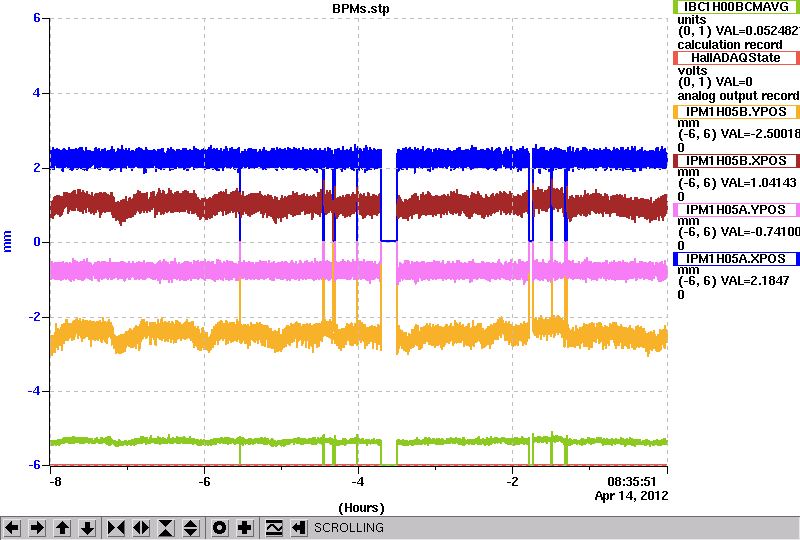Pan the plot left with the left arrow
The width and height of the screenshot is (800, 540).
click(x=12, y=527)
